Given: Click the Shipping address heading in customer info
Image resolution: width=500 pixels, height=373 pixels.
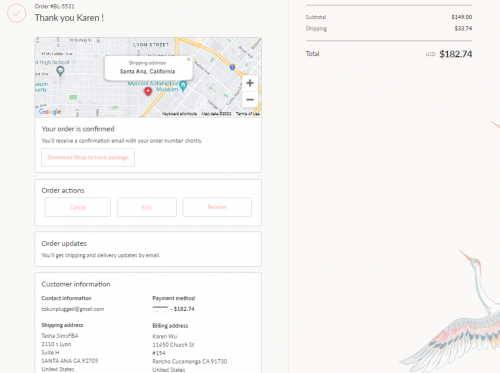Looking at the screenshot, I should 62,325.
